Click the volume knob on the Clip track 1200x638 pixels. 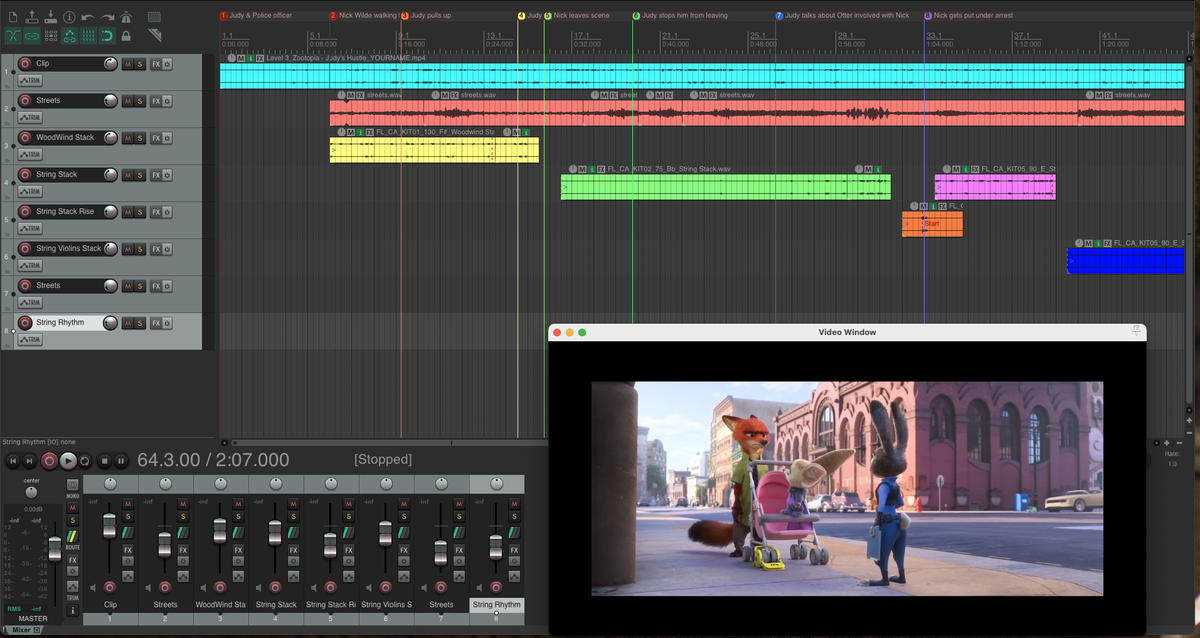[x=110, y=64]
